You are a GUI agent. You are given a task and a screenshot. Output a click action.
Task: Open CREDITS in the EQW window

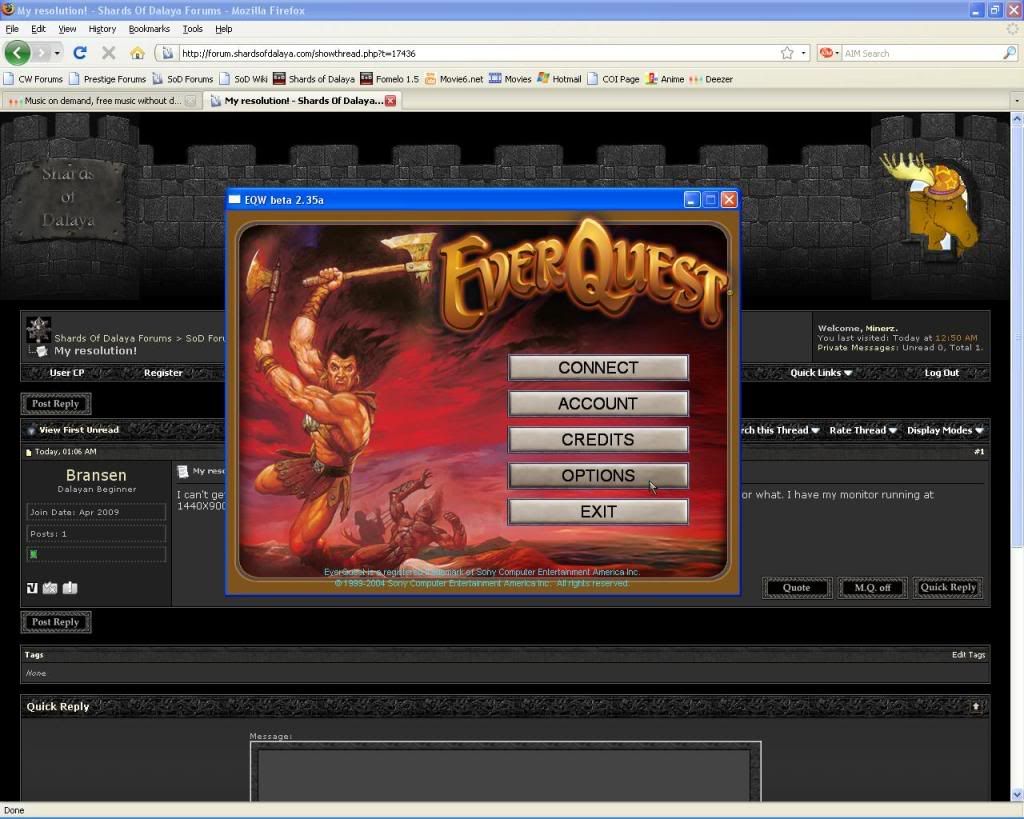[x=598, y=440]
